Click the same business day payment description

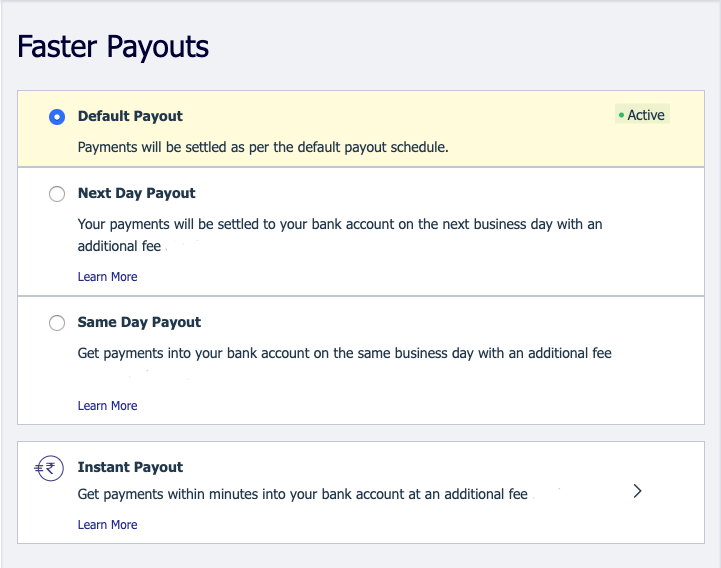click(344, 353)
